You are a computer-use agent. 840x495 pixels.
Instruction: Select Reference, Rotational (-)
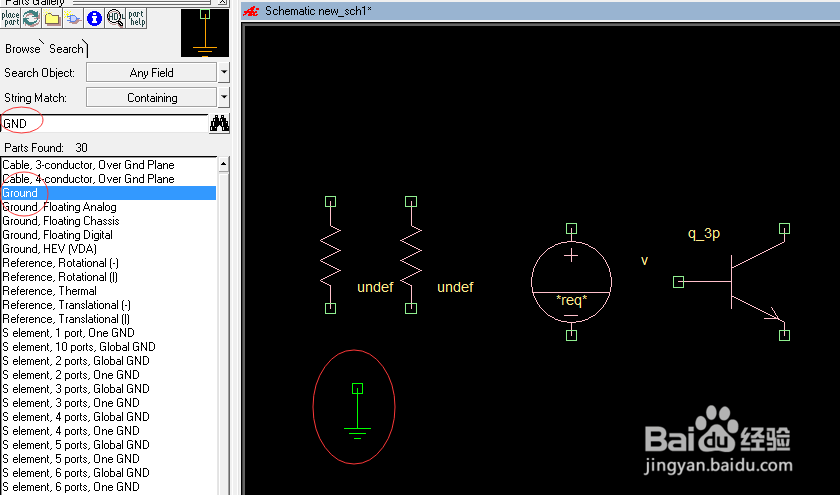point(109,263)
